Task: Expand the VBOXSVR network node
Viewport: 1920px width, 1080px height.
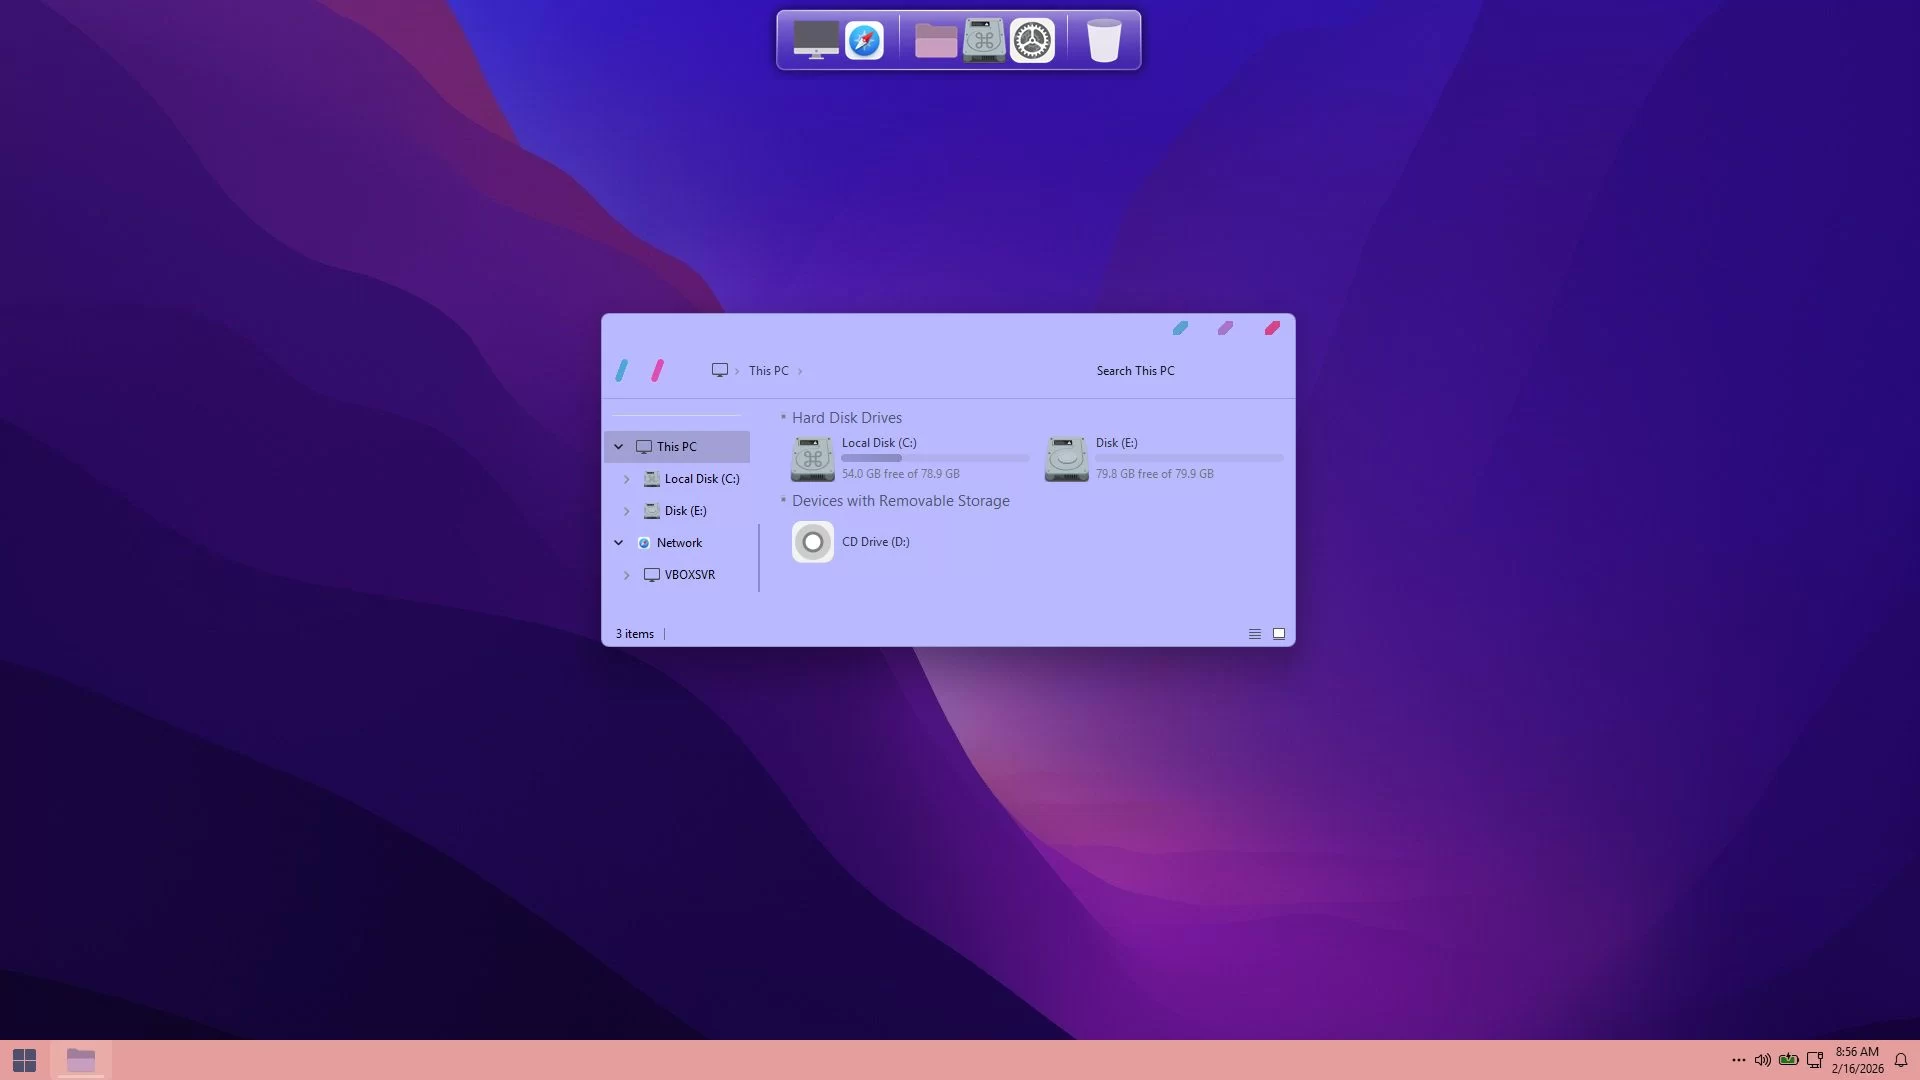Action: 627,575
